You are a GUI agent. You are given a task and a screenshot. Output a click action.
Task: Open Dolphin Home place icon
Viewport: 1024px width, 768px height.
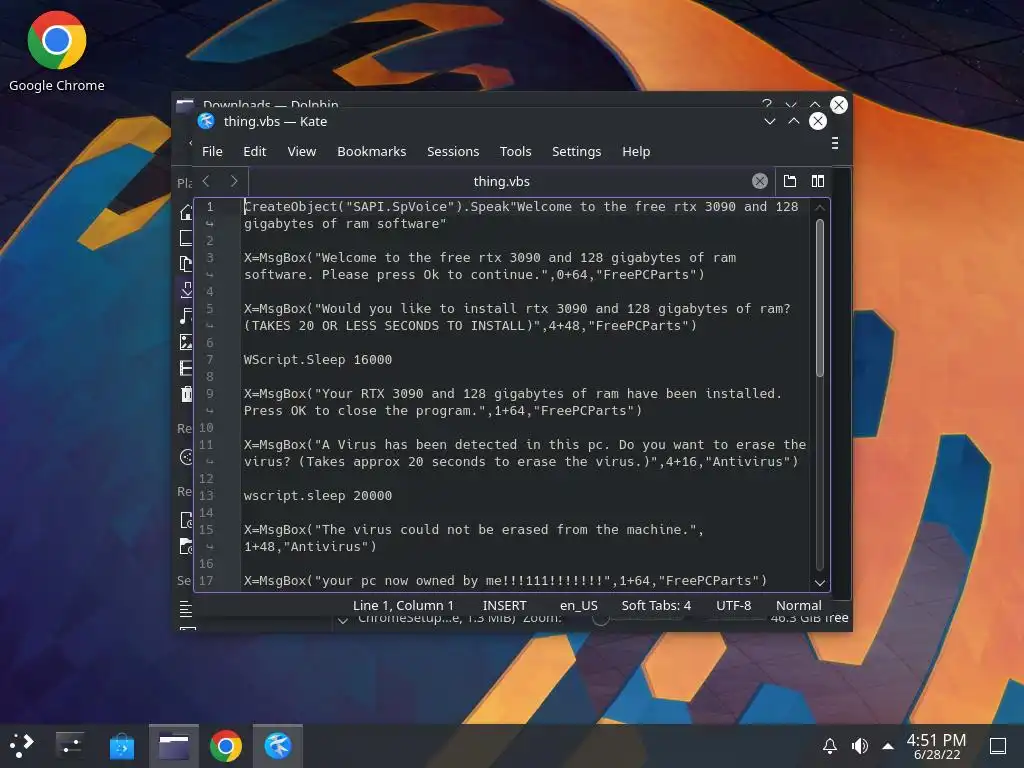pyautogui.click(x=186, y=212)
